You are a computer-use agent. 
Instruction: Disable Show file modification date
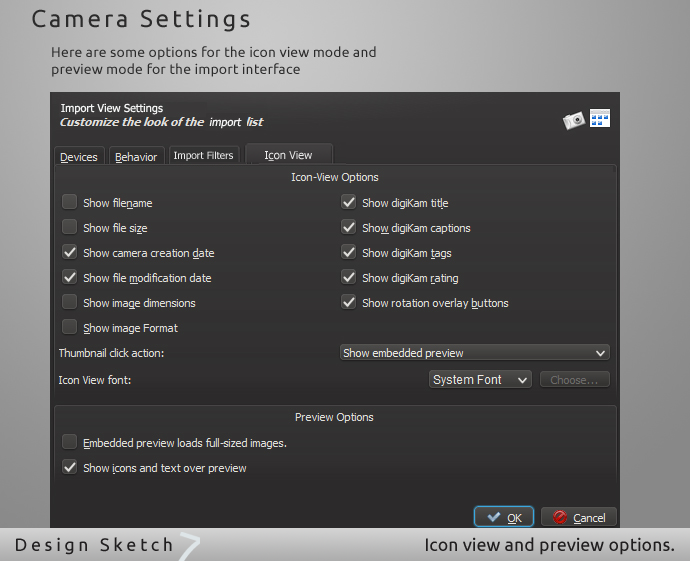click(69, 277)
